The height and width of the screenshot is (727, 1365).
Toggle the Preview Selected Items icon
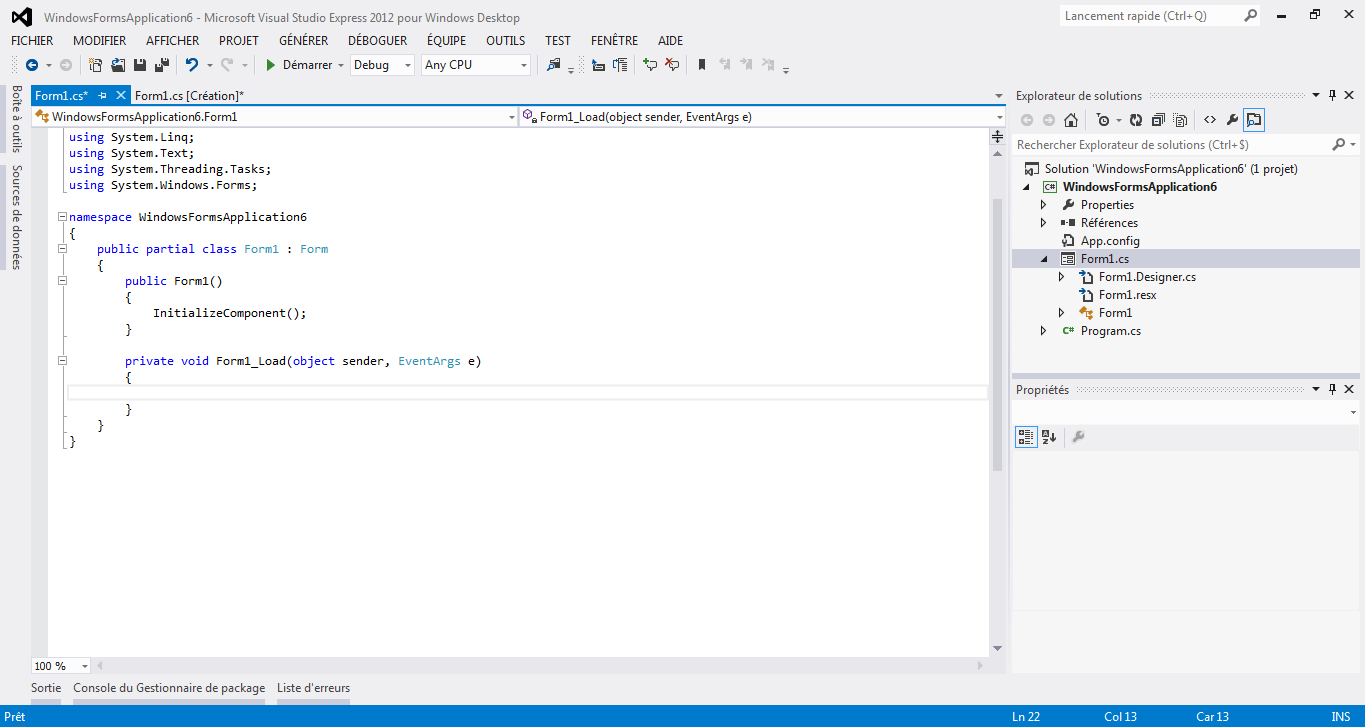[1254, 120]
